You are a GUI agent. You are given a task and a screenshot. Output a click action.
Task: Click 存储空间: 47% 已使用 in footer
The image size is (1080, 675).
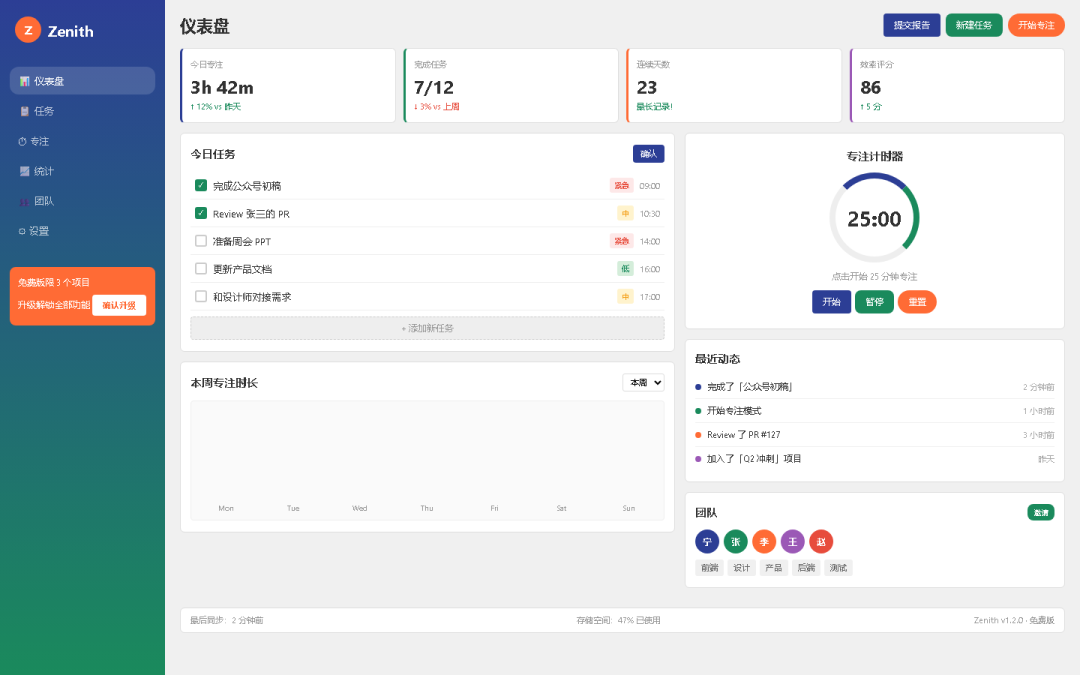619,621
